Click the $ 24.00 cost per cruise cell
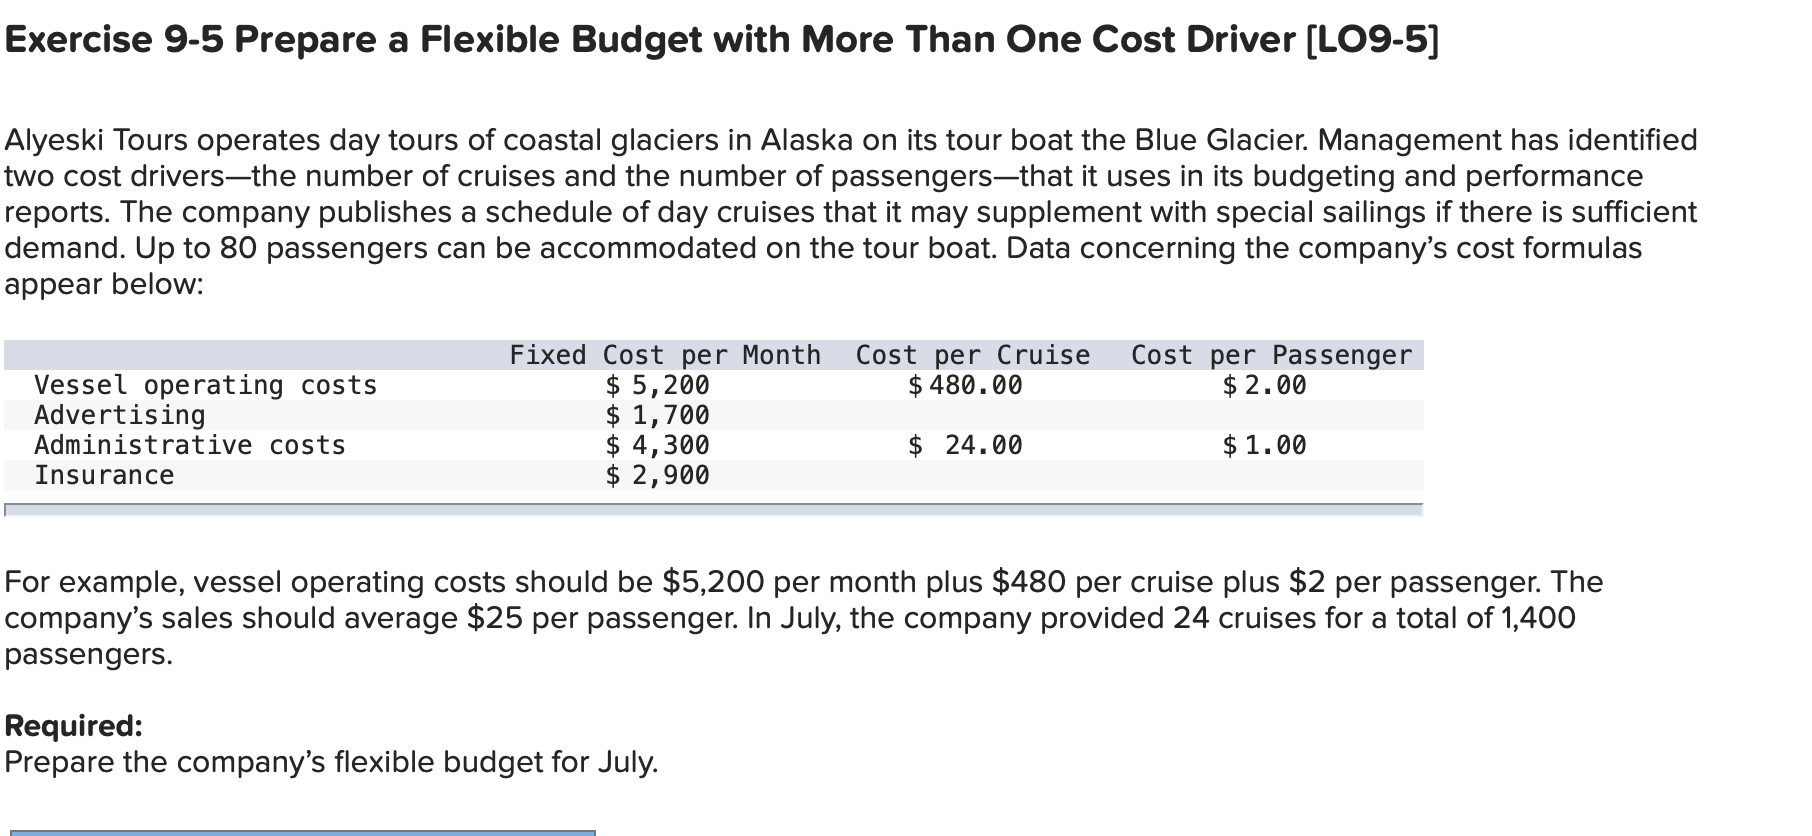The width and height of the screenshot is (1812, 836). (965, 445)
